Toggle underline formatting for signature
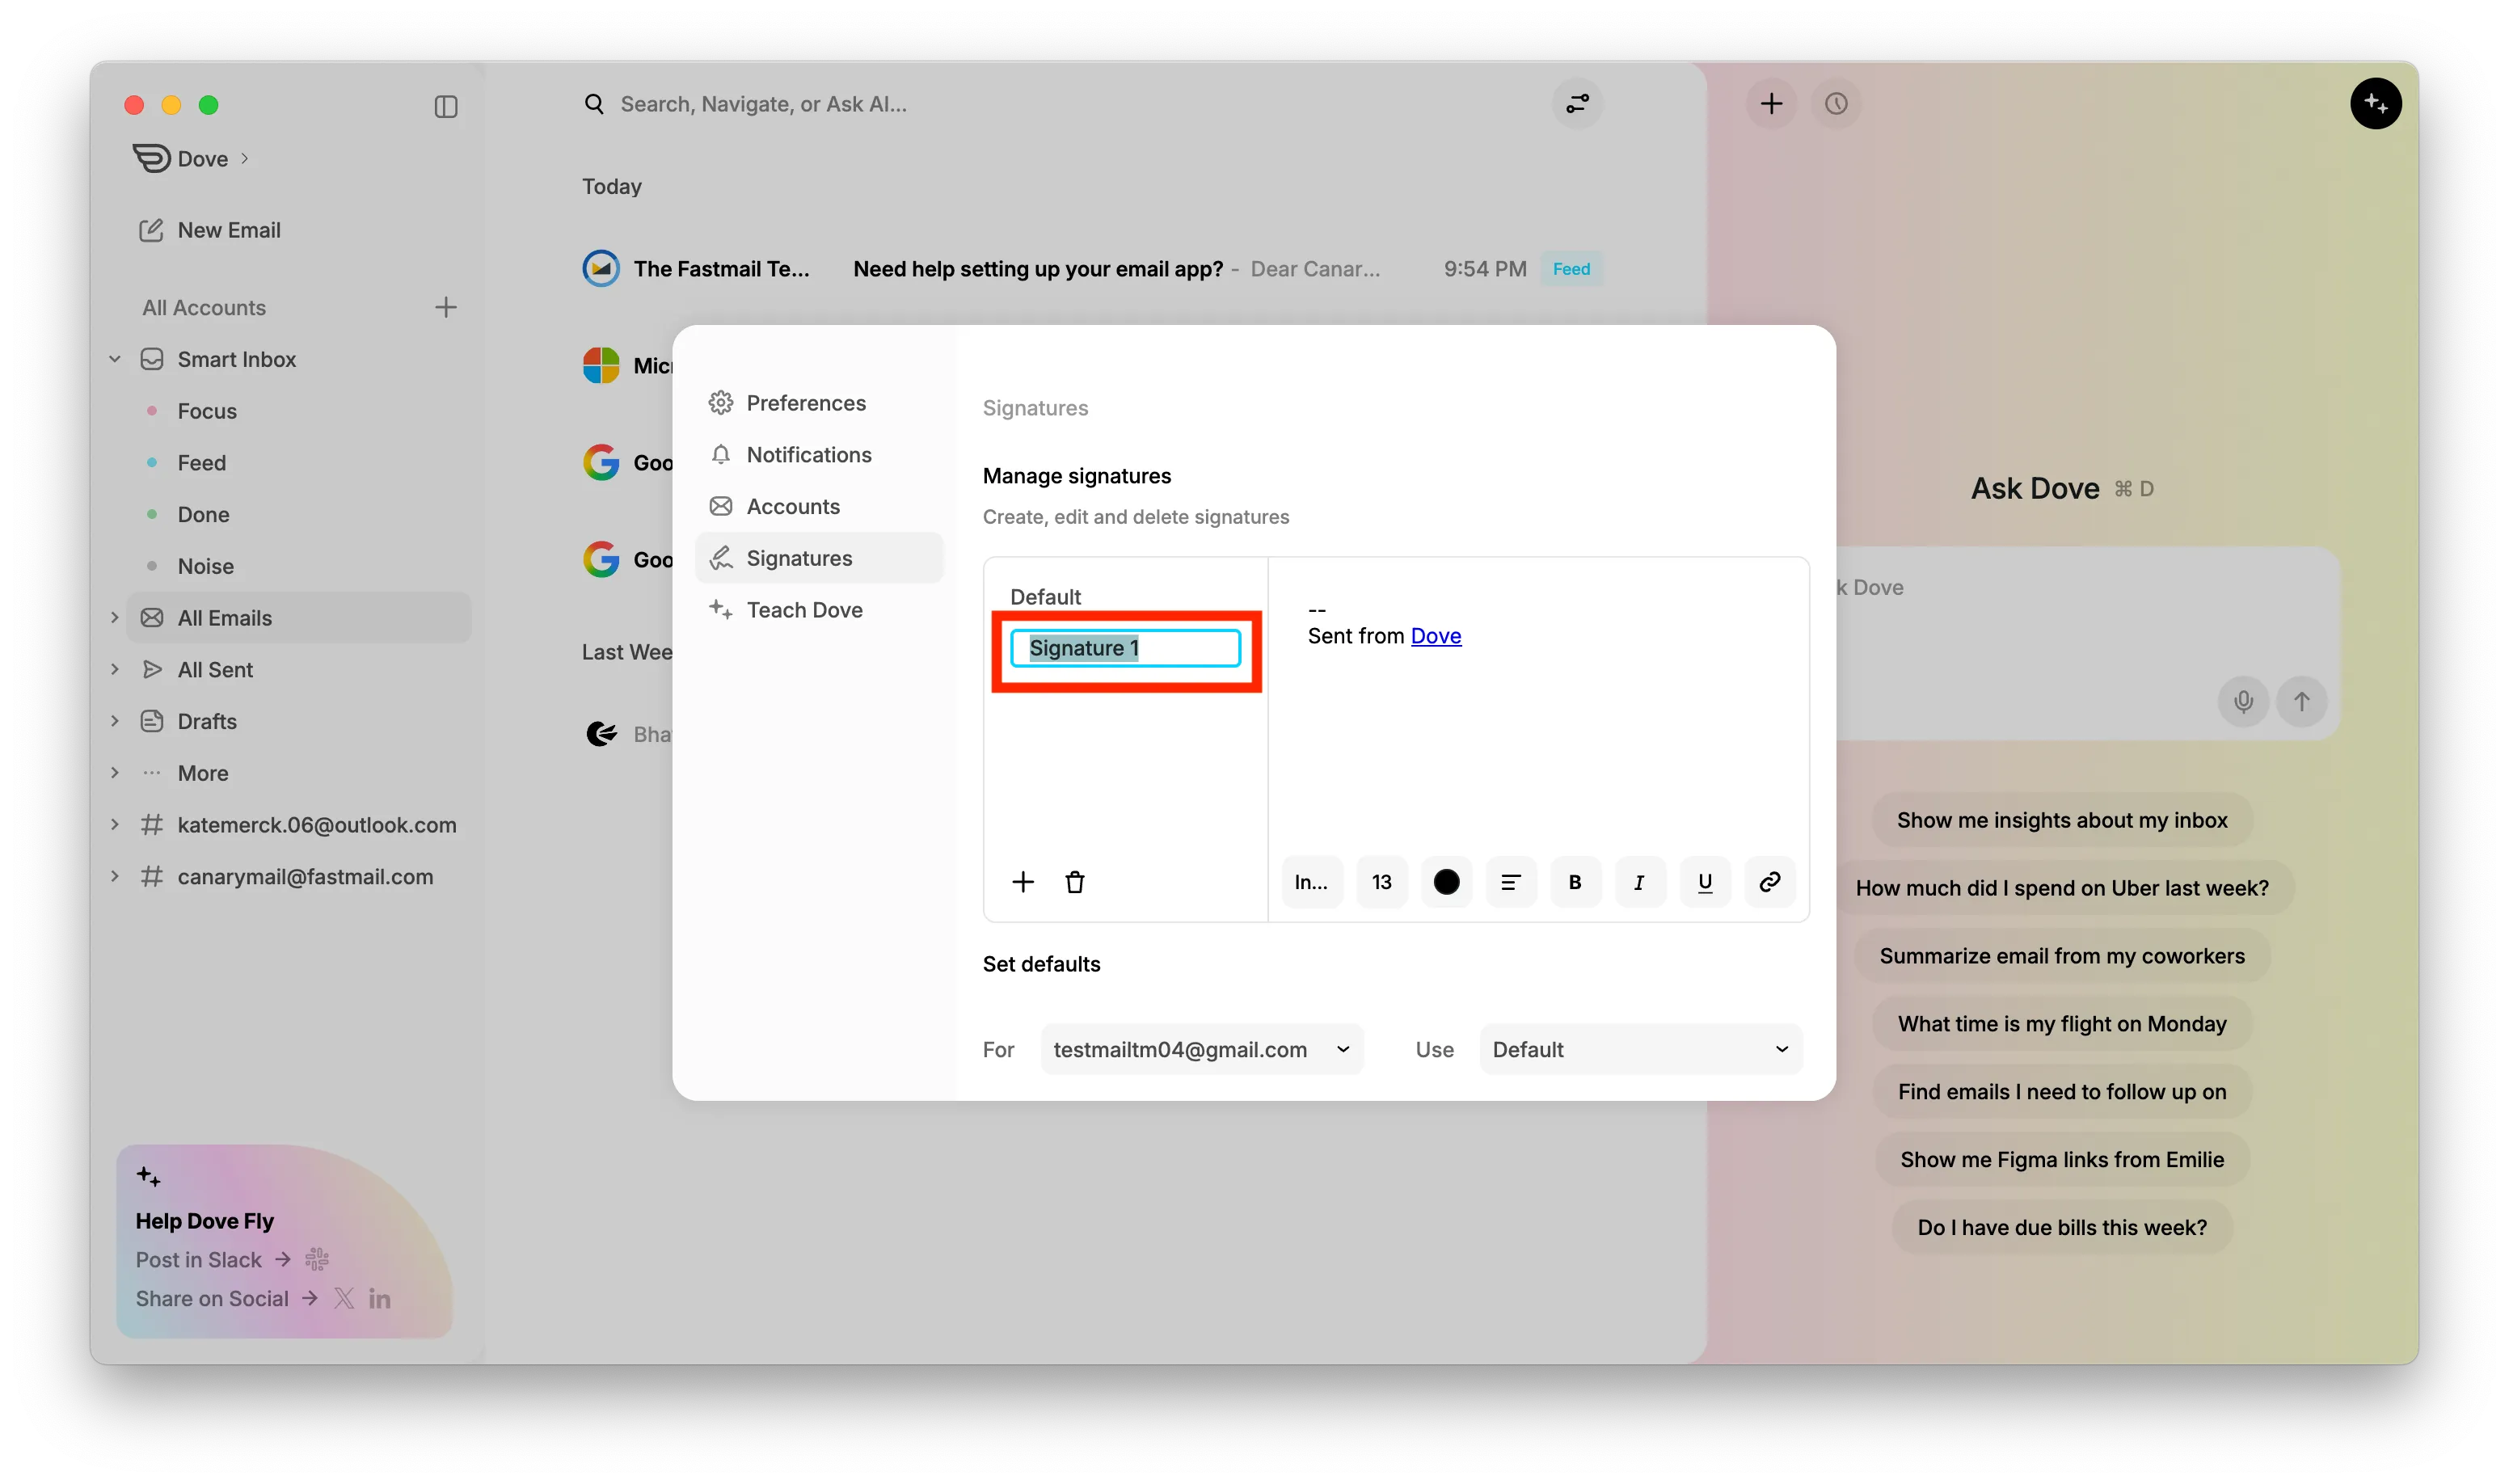 coord(1704,882)
